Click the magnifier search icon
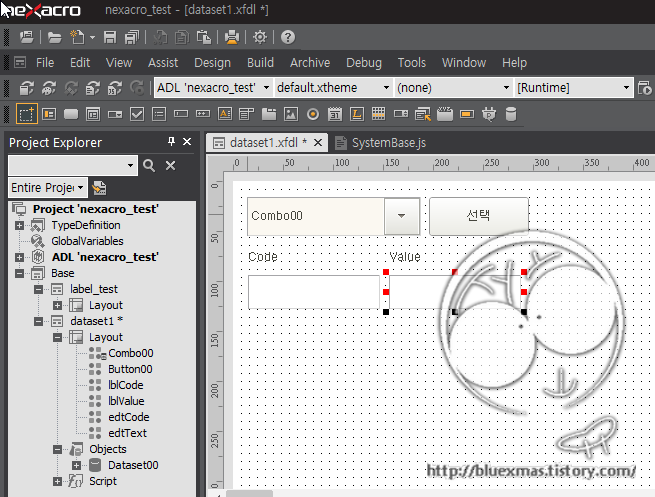655x497 pixels. tap(149, 165)
